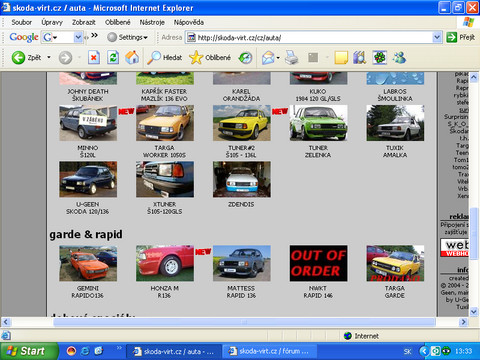
Task: Click the Windows logo throbber icon
Action: click(468, 22)
